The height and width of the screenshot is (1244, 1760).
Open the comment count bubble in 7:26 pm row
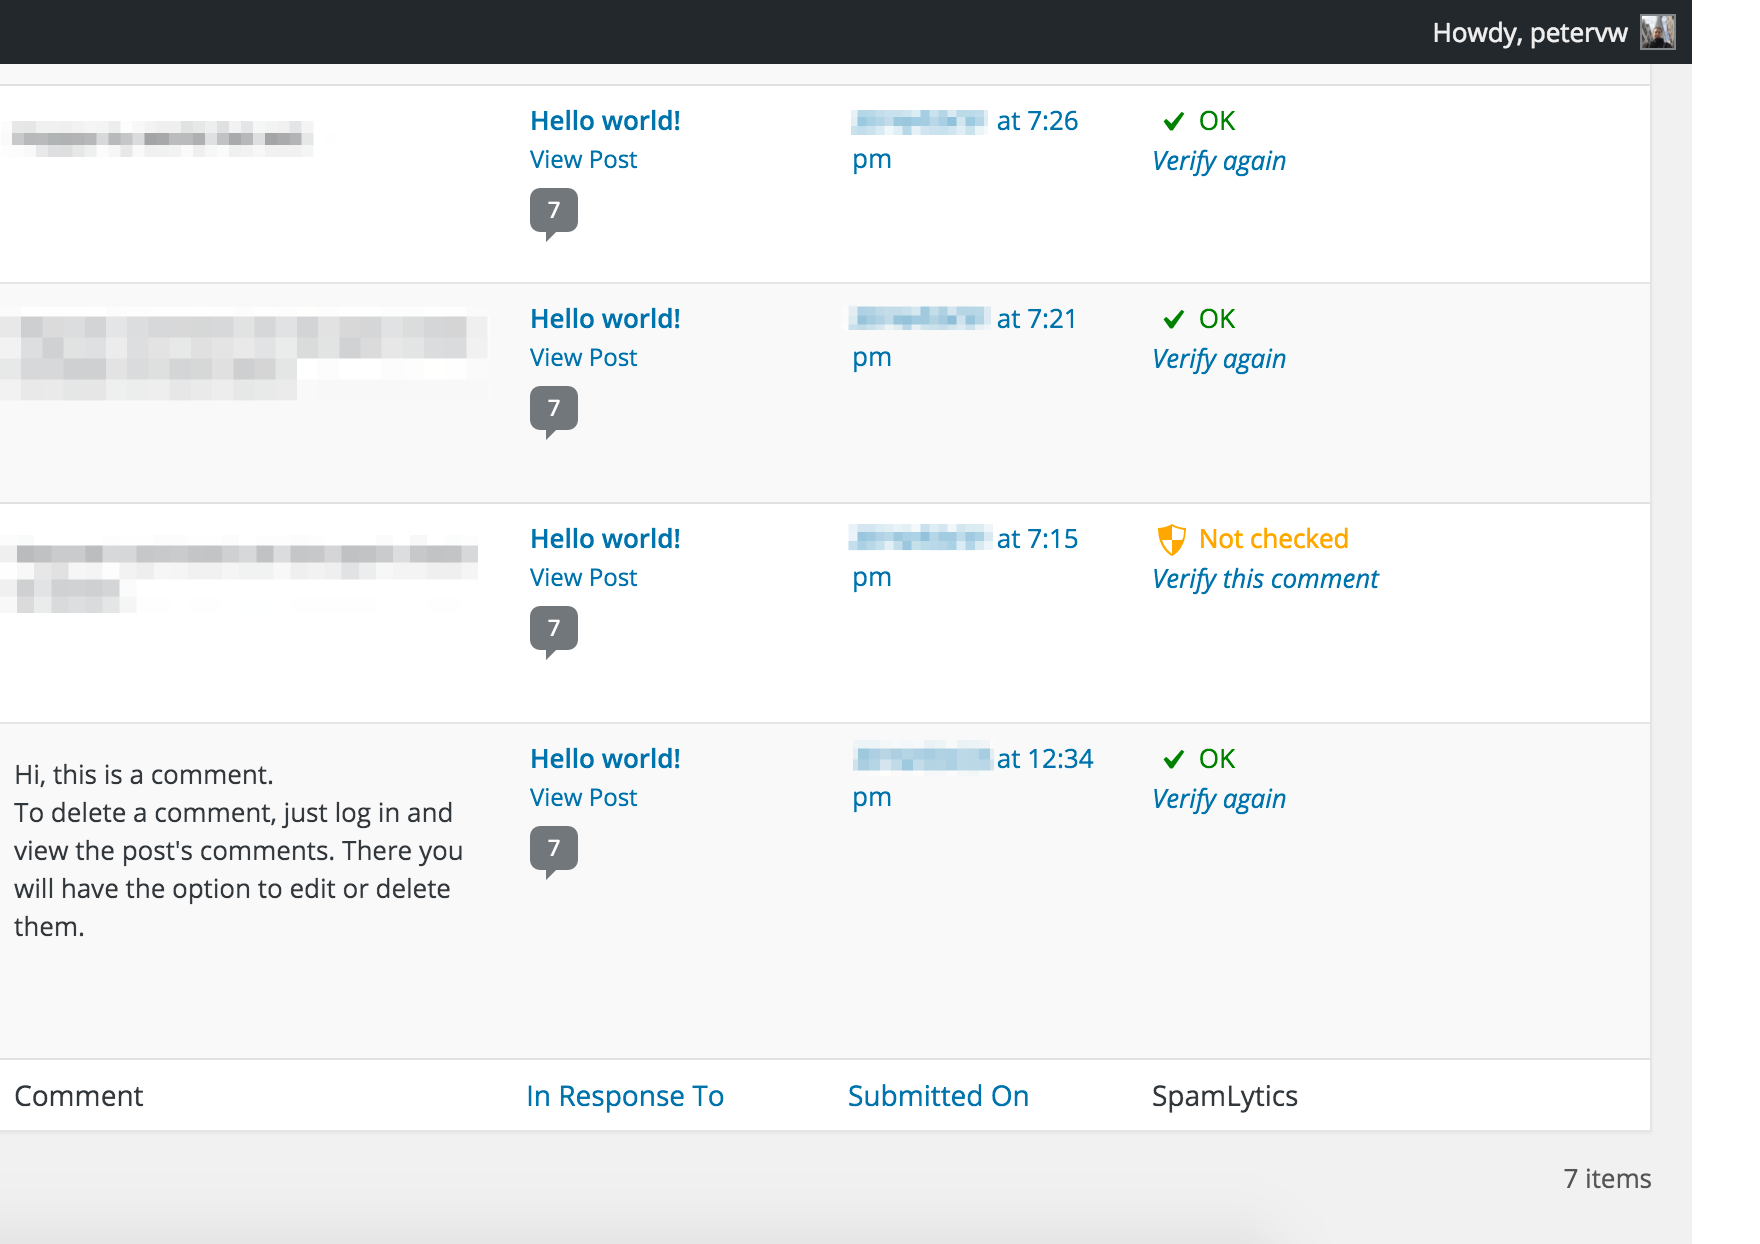[x=554, y=213]
